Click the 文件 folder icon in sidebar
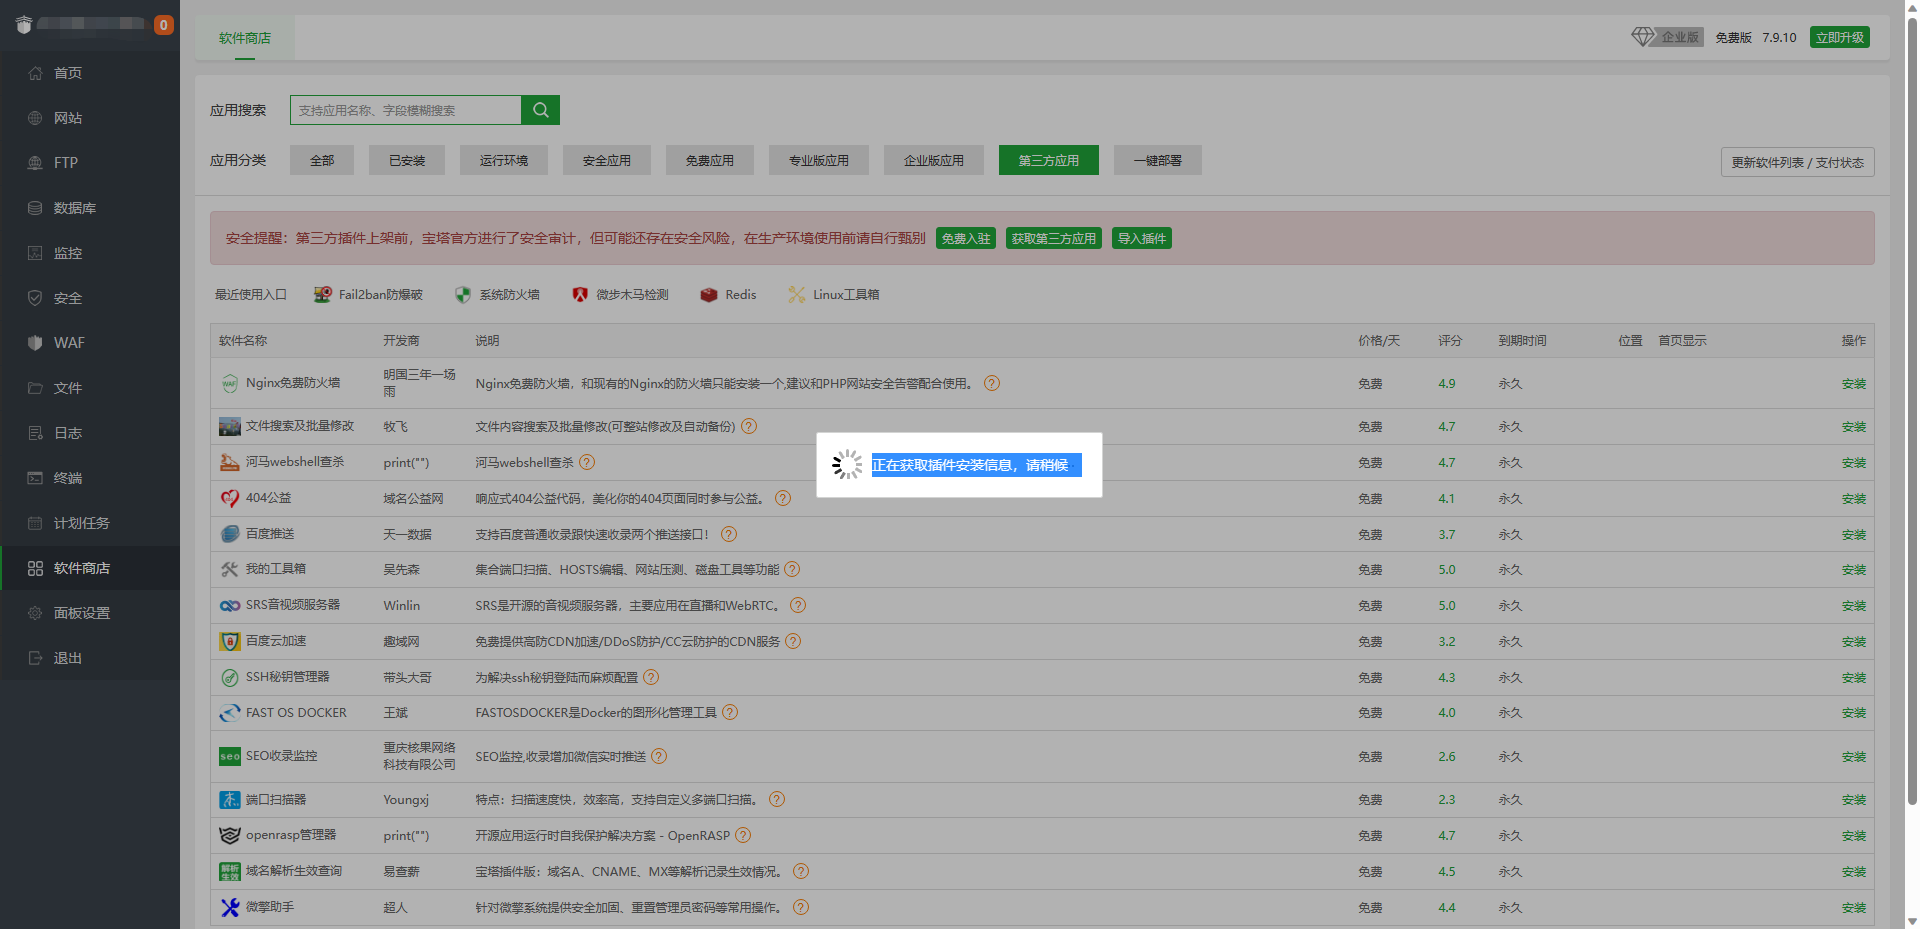Screen dimensions: 1920x929 (x=35, y=388)
